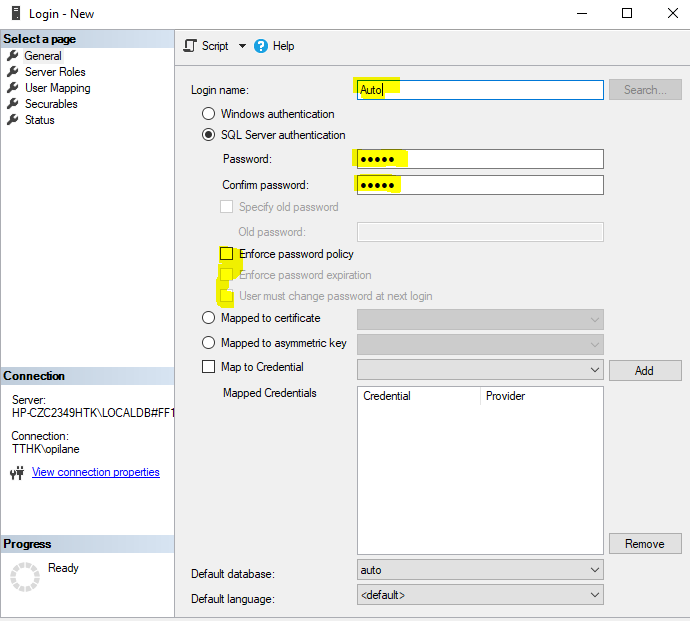Click in the Login name field
690x621 pixels.
[480, 90]
